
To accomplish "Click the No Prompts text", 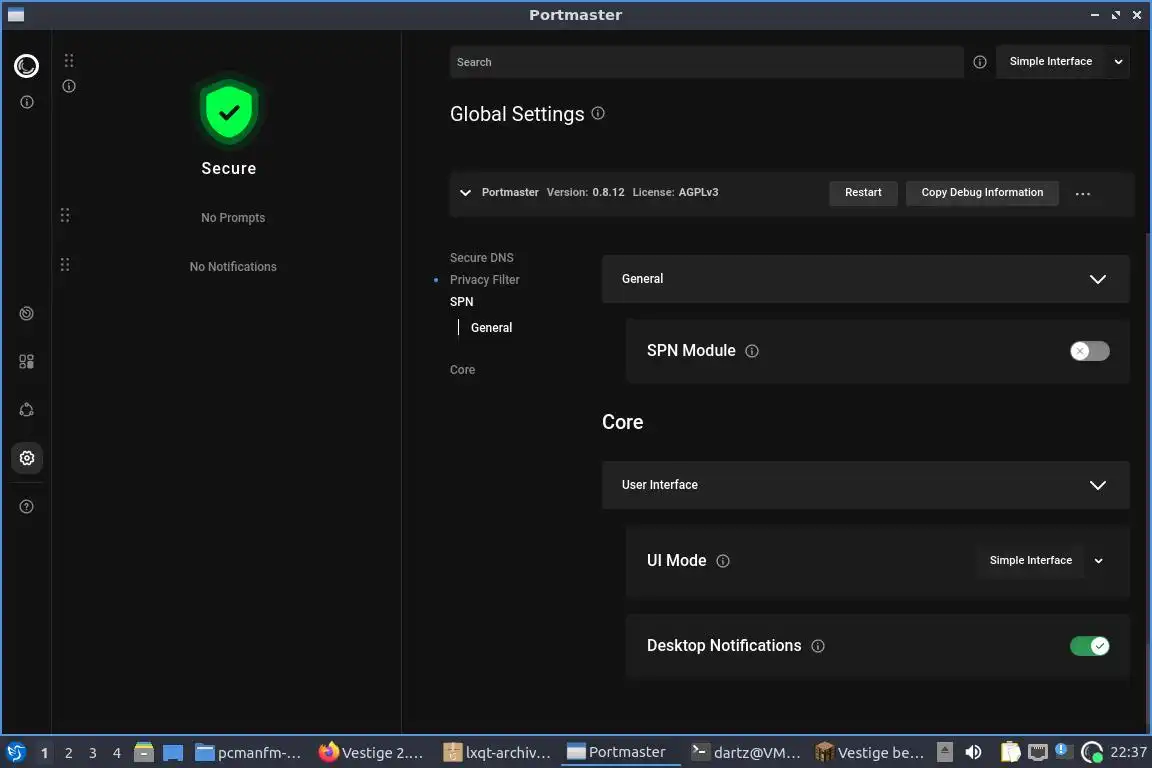I will (x=233, y=218).
